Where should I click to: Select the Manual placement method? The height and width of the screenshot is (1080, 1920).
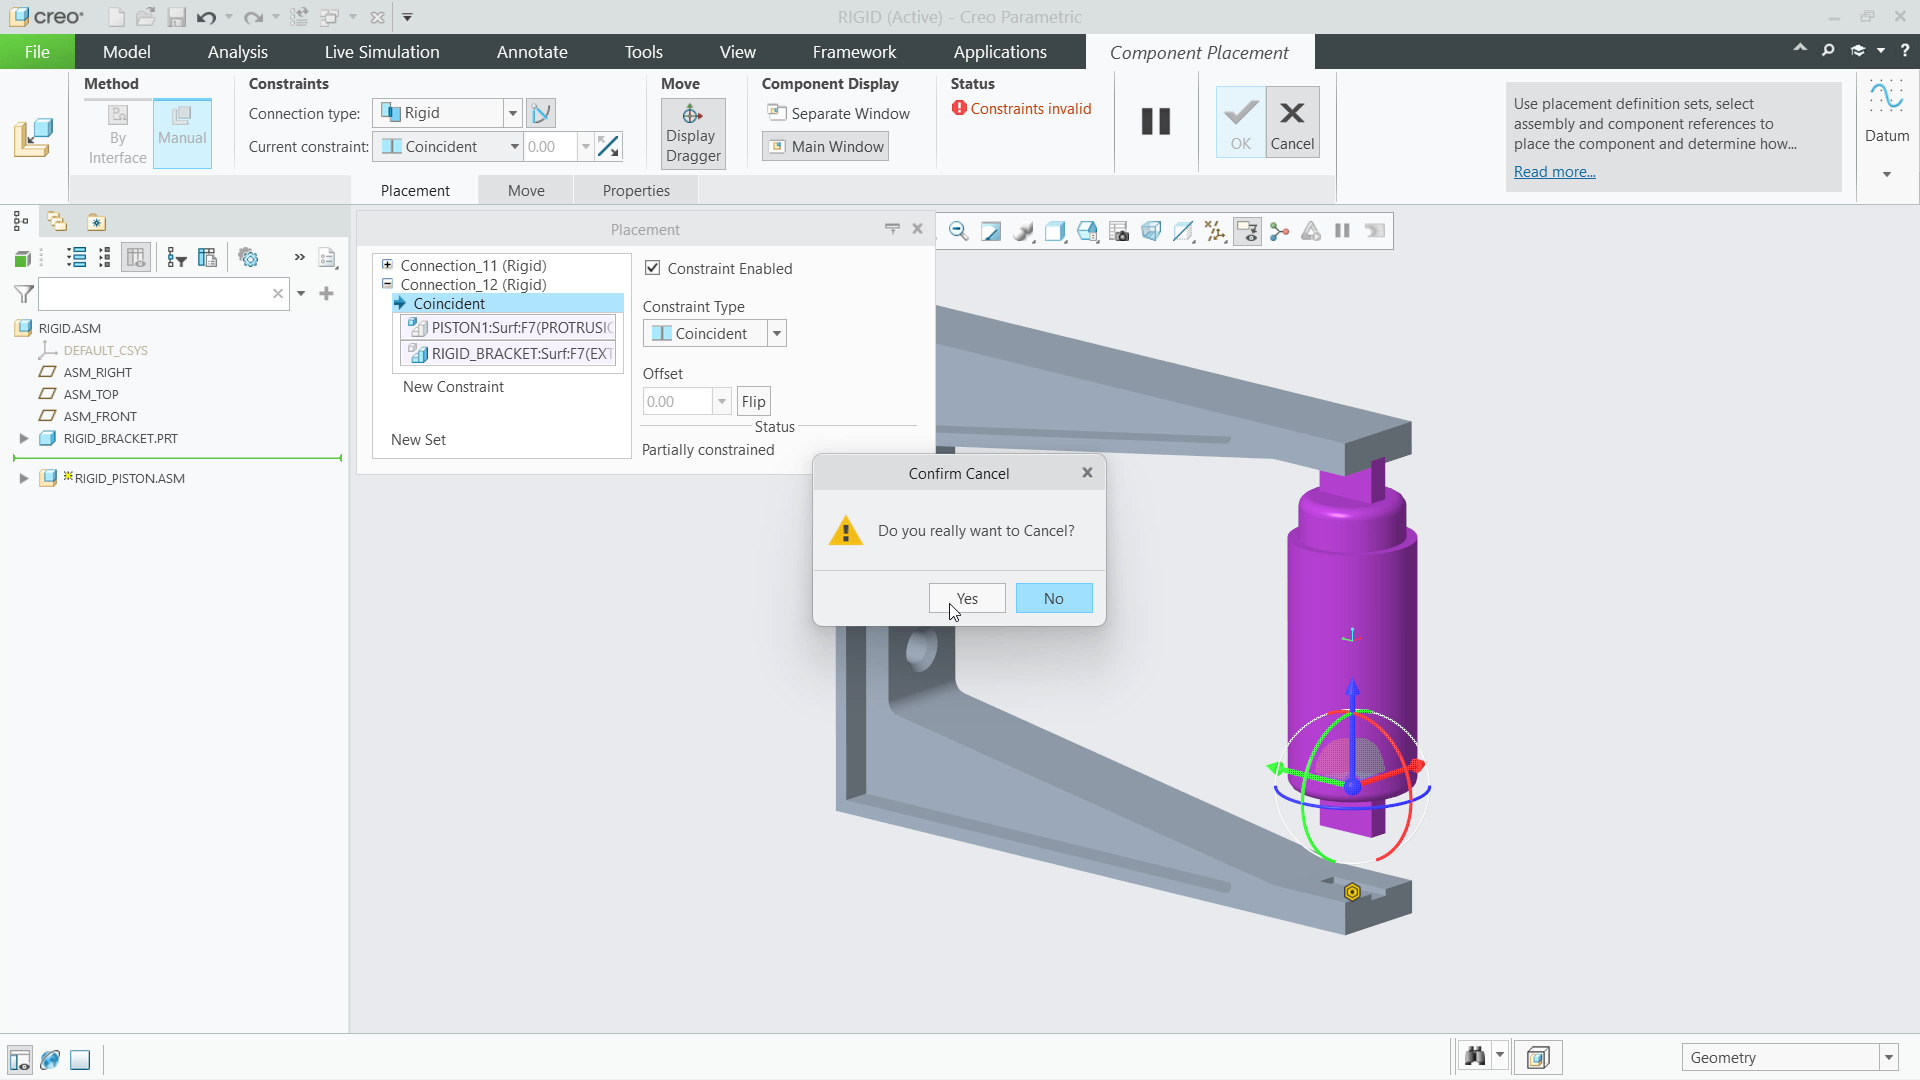(x=182, y=133)
